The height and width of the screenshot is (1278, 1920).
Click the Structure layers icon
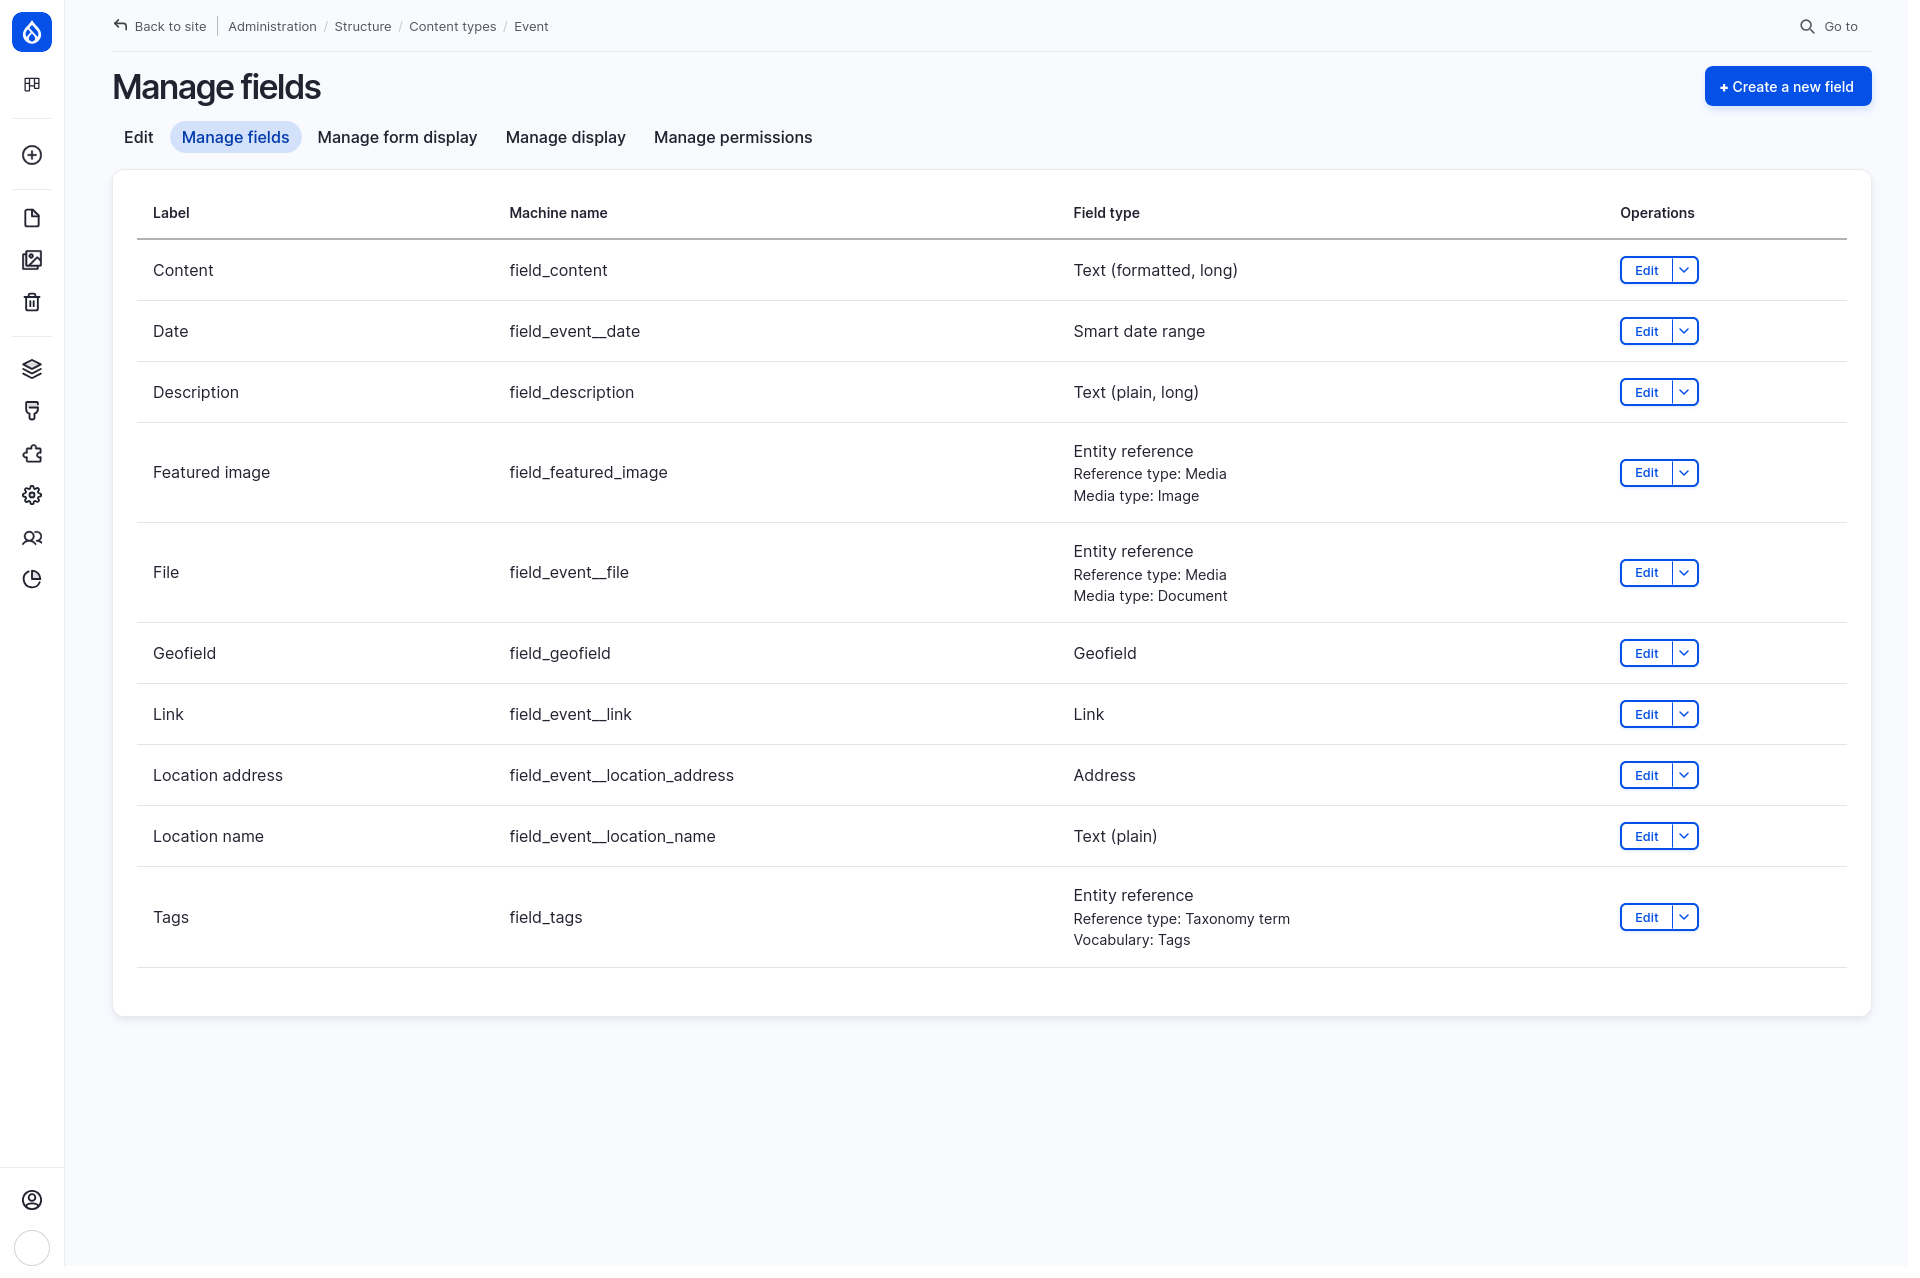point(31,368)
